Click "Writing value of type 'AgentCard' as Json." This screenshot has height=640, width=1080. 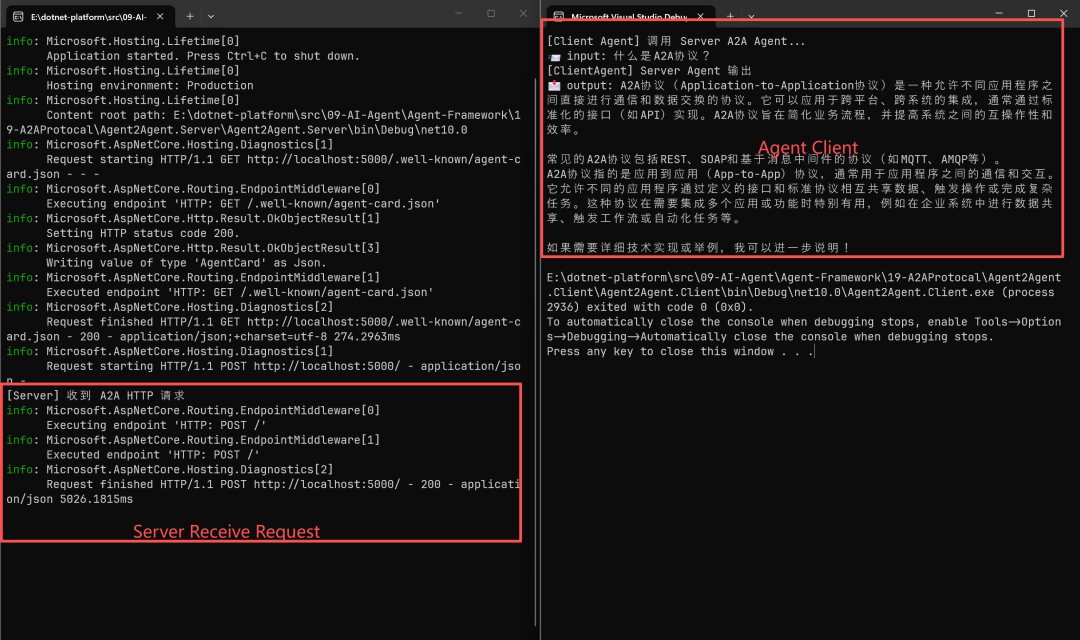click(186, 262)
